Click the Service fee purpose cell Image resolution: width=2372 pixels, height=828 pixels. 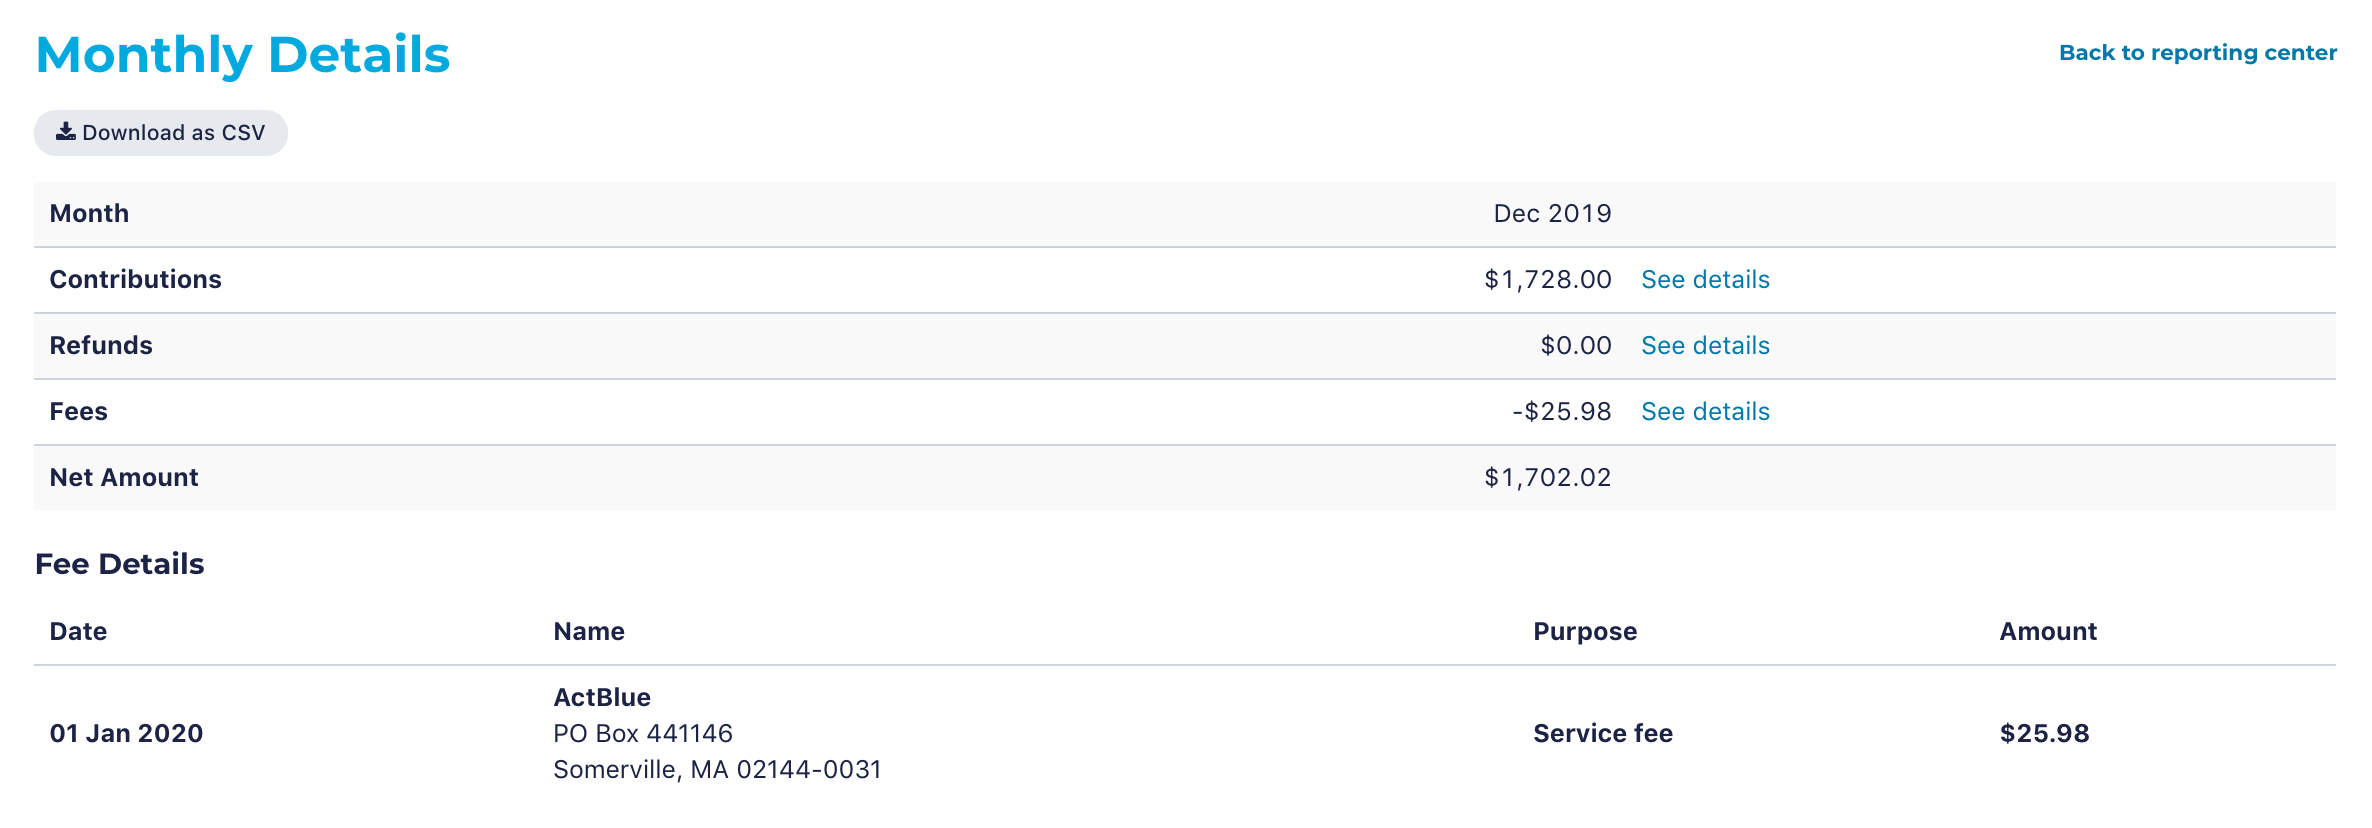click(x=1603, y=734)
